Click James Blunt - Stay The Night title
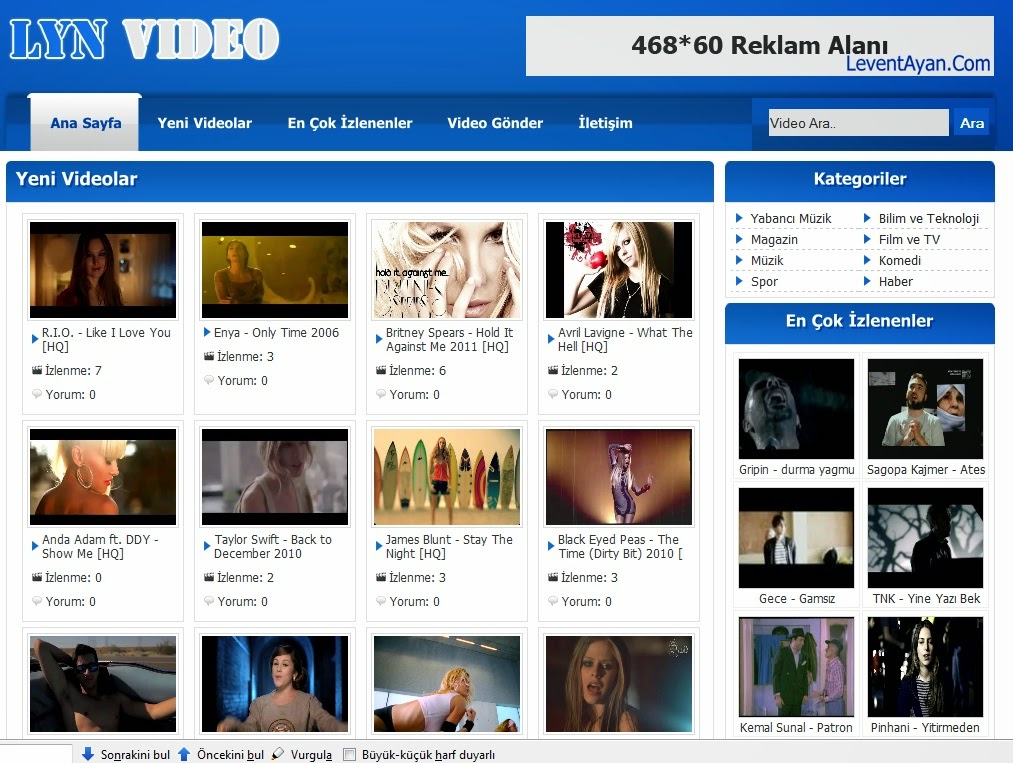Image resolution: width=1013 pixels, height=763 pixels. click(449, 546)
